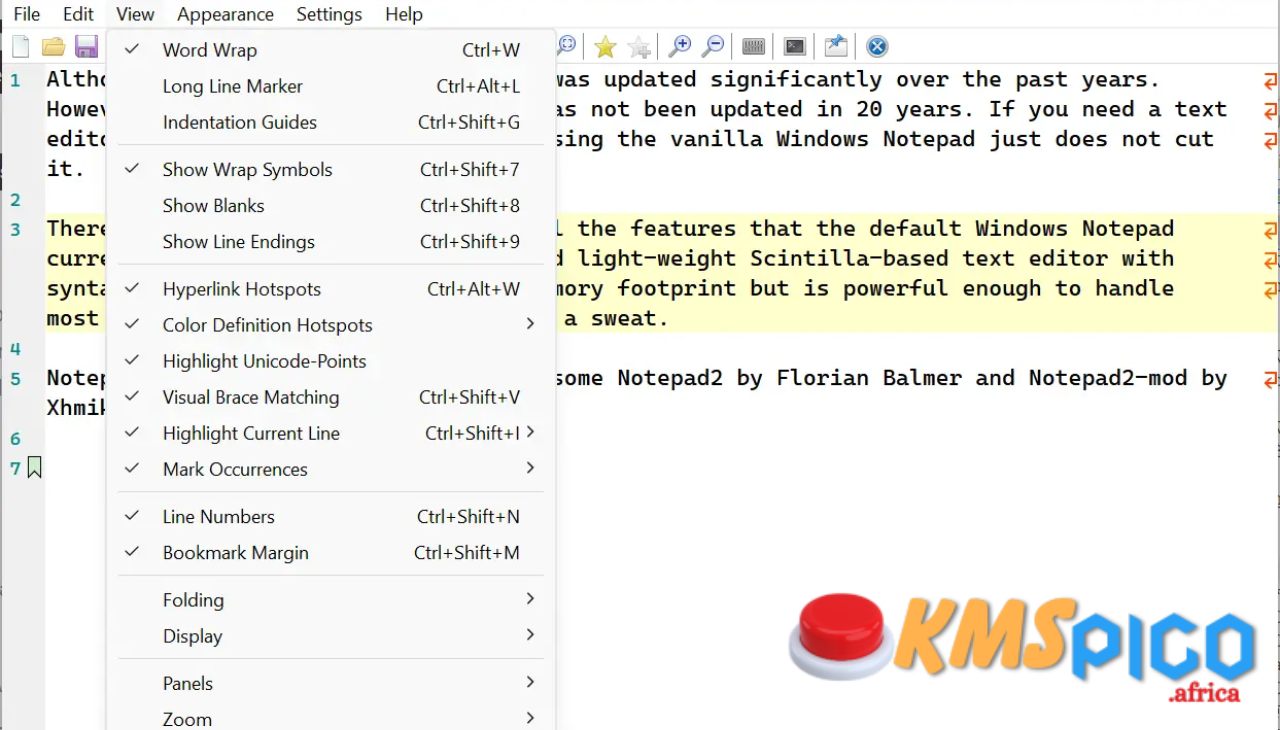
Task: Enable Show Blanks
Action: pos(331,205)
